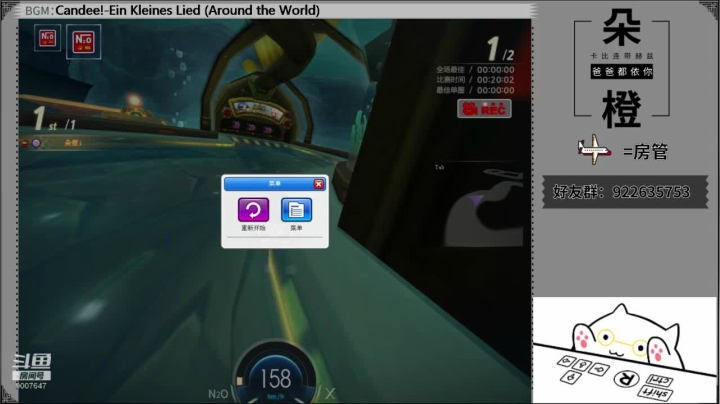Click the 1st /1 ranking indicator
Viewport: 720px width, 404px height.
[x=54, y=119]
